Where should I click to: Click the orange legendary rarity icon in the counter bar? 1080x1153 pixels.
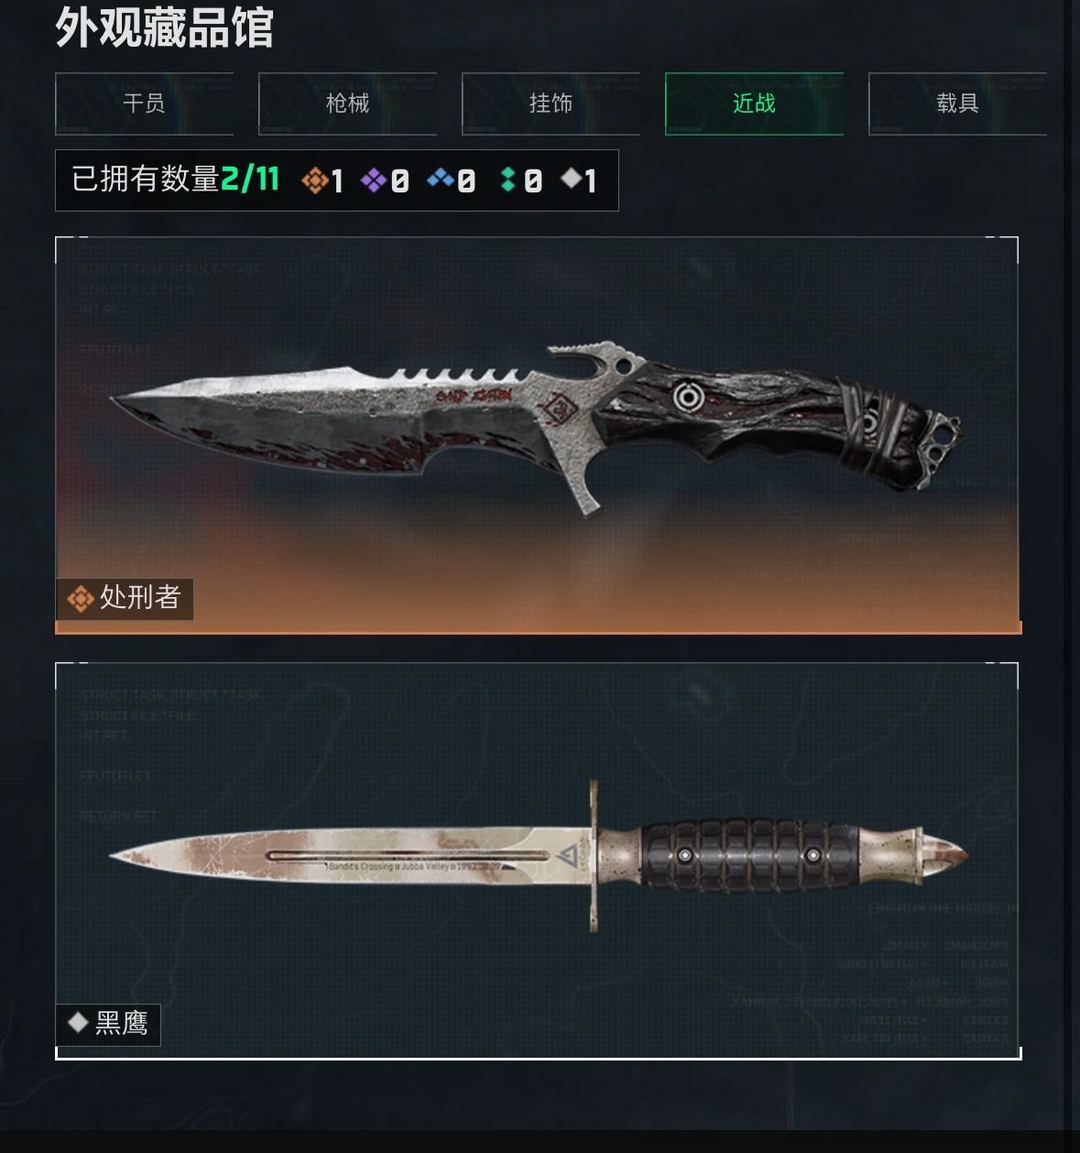[315, 180]
